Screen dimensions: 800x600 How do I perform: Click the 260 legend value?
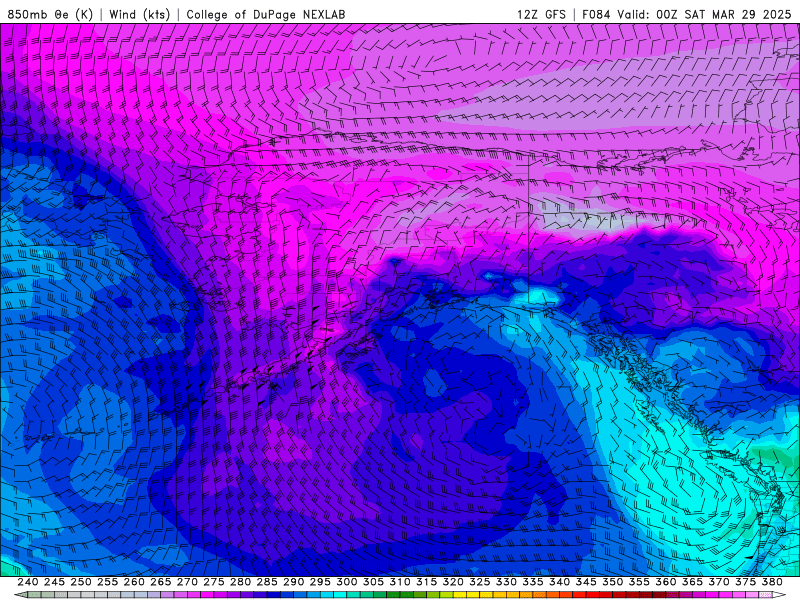(134, 582)
